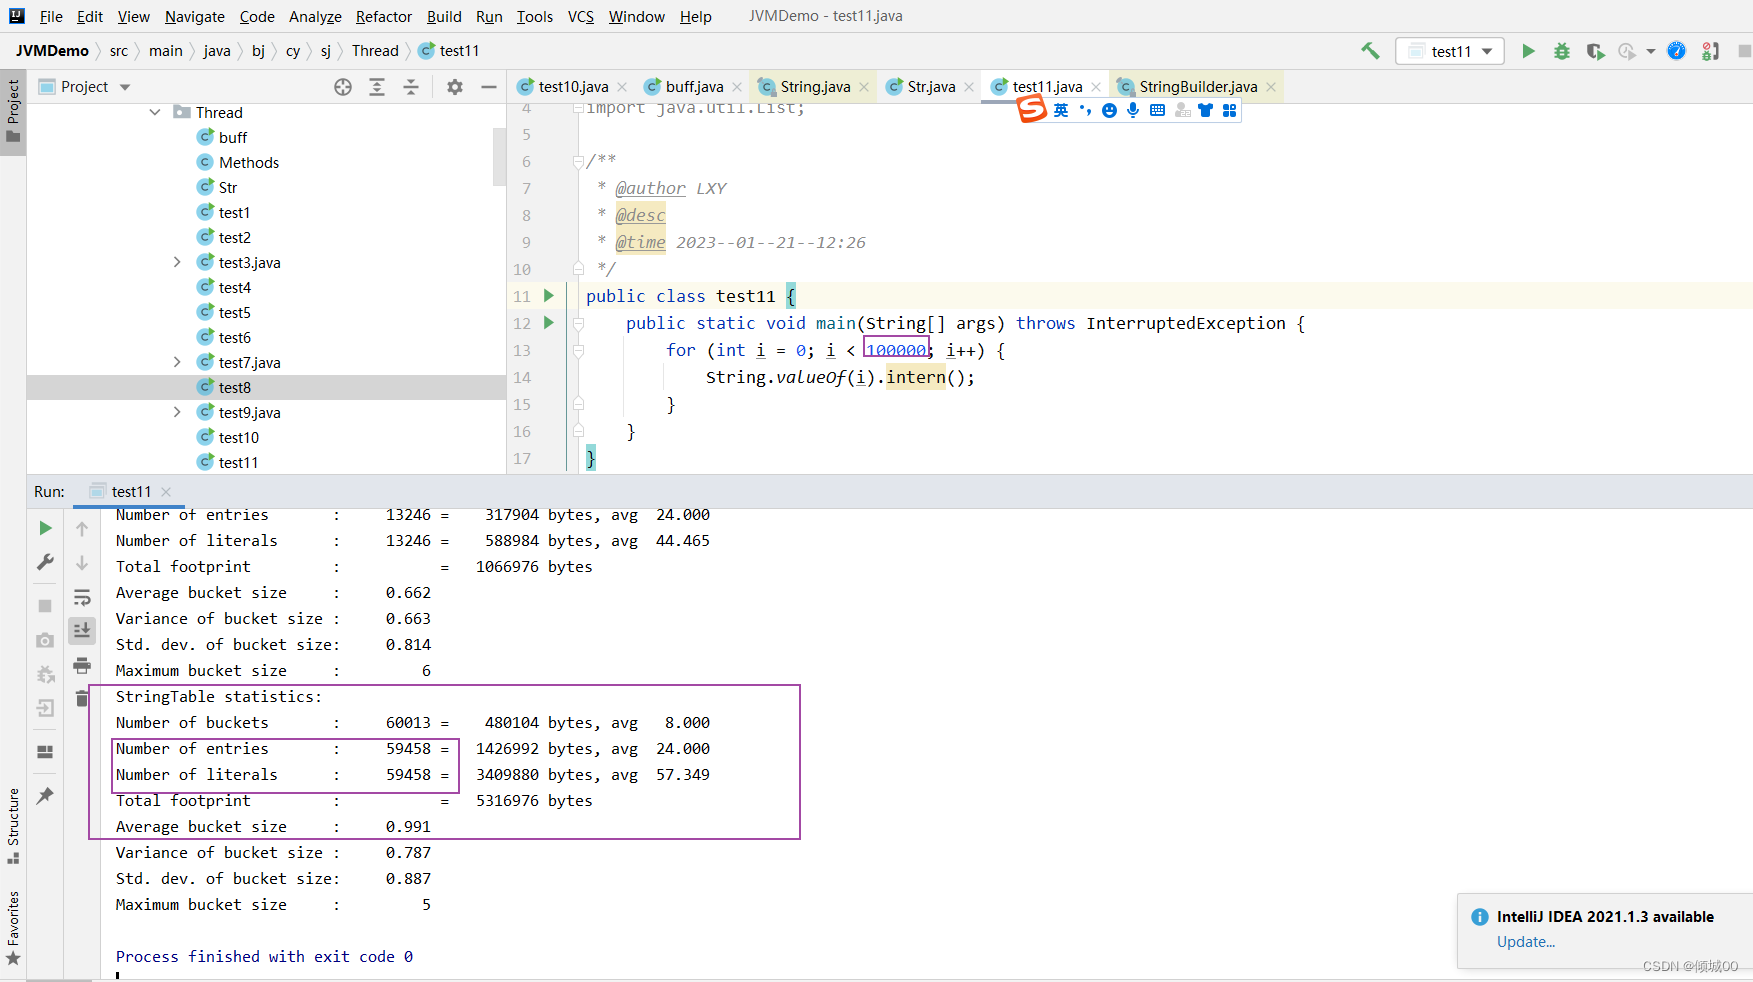Hide the Project panel with minus icon

[488, 87]
